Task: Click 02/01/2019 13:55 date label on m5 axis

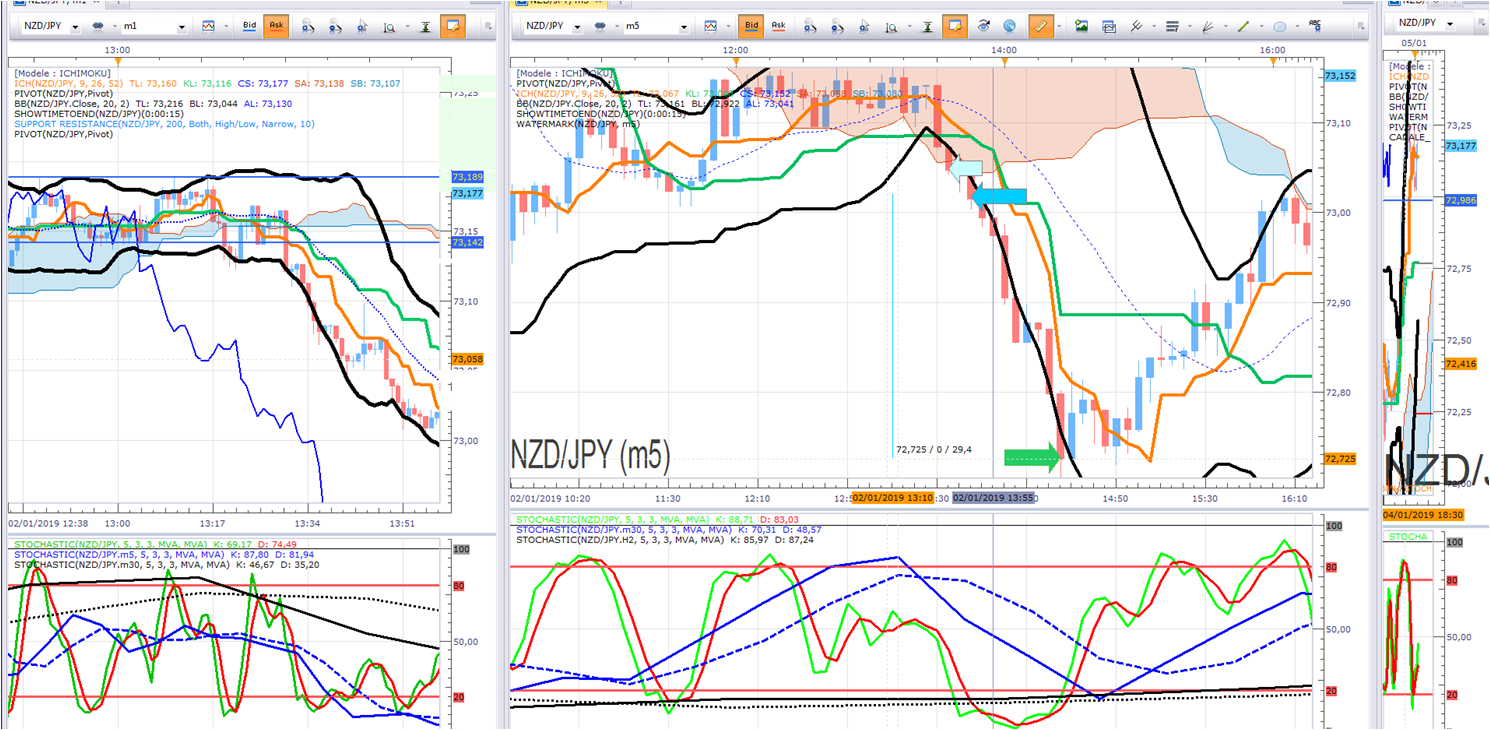Action: pyautogui.click(x=993, y=497)
